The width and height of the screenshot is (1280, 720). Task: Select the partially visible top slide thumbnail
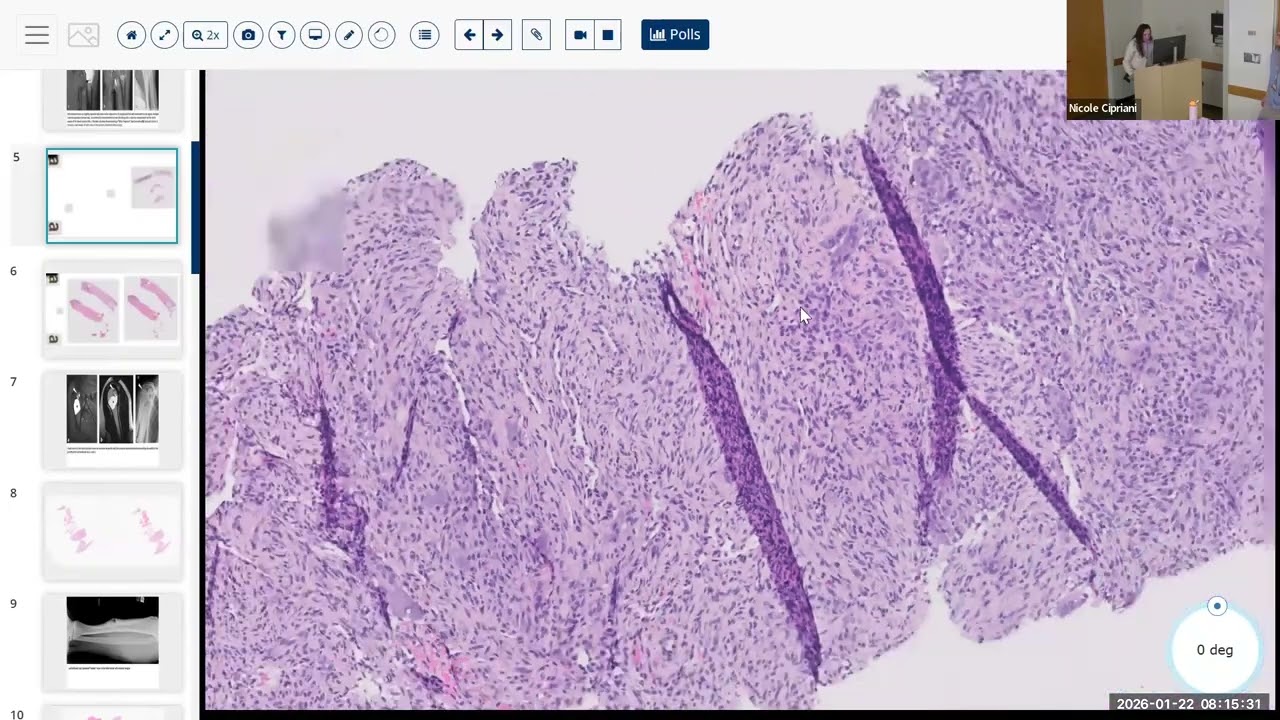(x=112, y=99)
